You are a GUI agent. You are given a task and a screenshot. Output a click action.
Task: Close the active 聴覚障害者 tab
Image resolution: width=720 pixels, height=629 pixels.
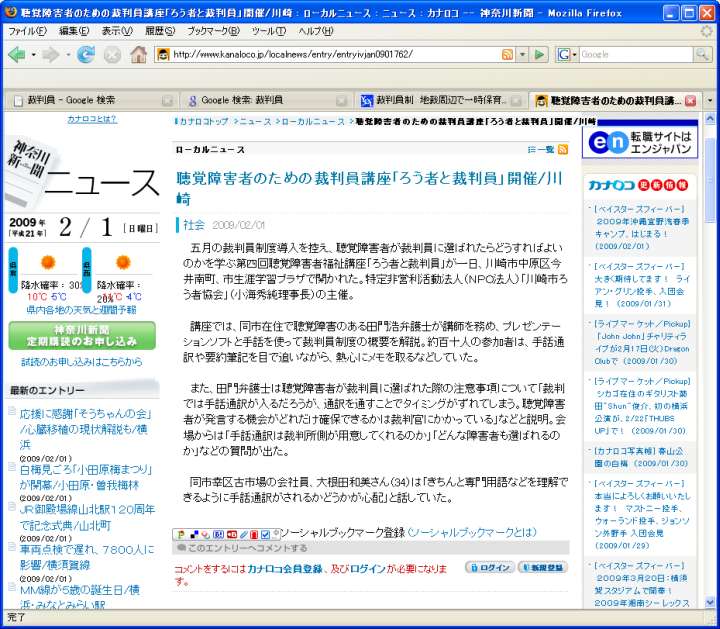tap(689, 101)
